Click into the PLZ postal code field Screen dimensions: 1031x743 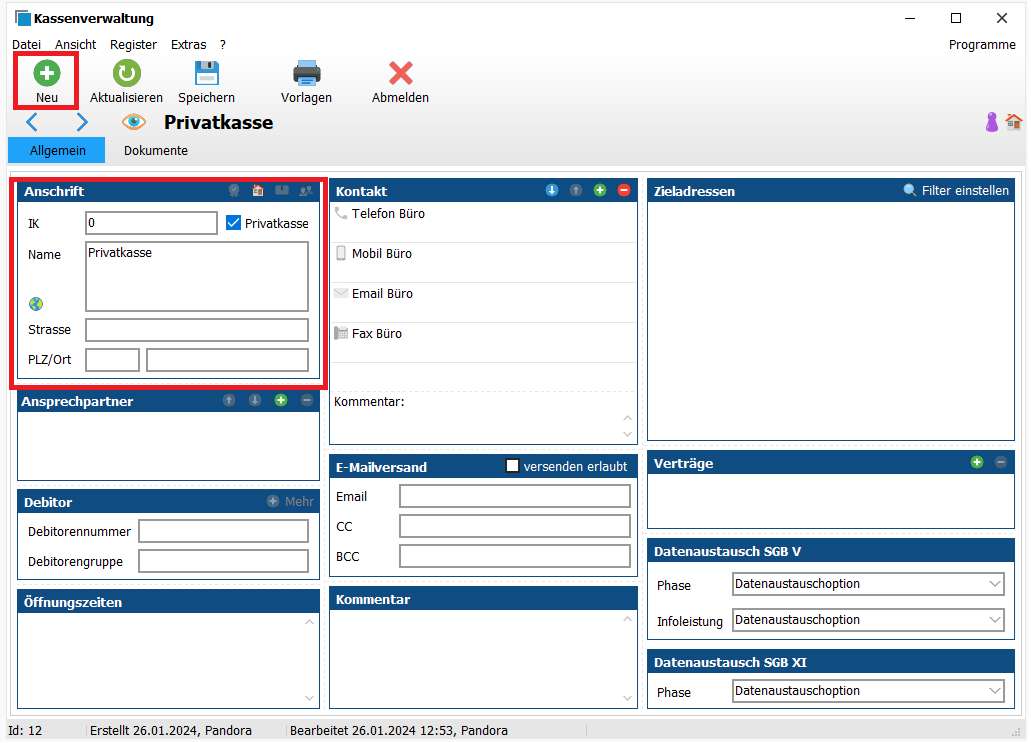(112, 360)
